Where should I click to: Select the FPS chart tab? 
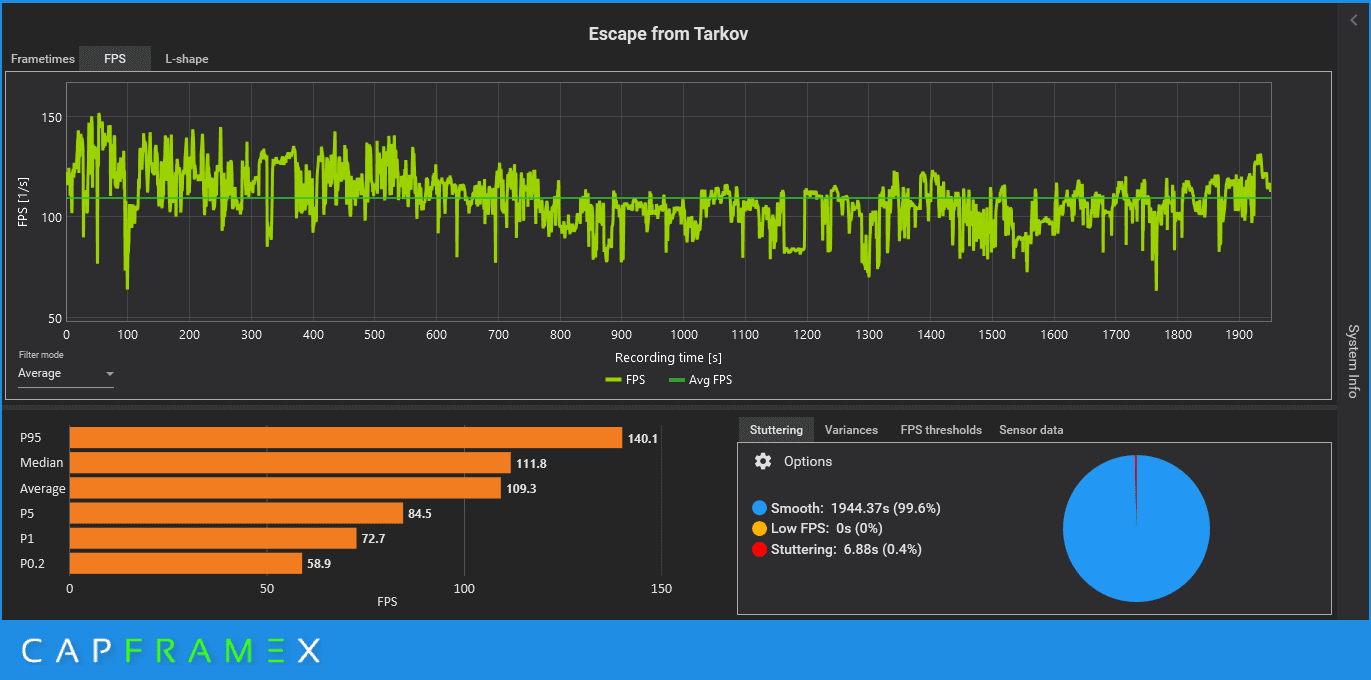click(115, 59)
